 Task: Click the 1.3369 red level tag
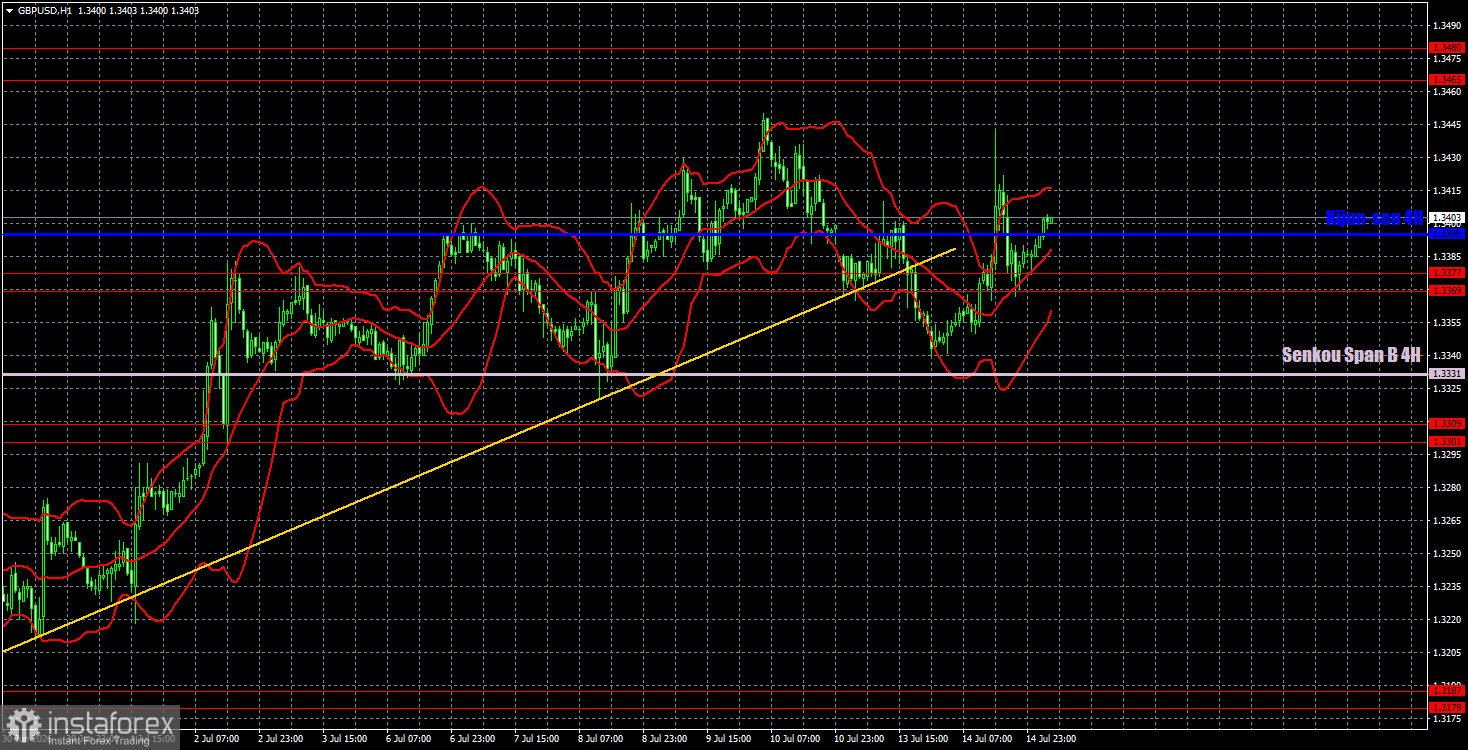1447,290
